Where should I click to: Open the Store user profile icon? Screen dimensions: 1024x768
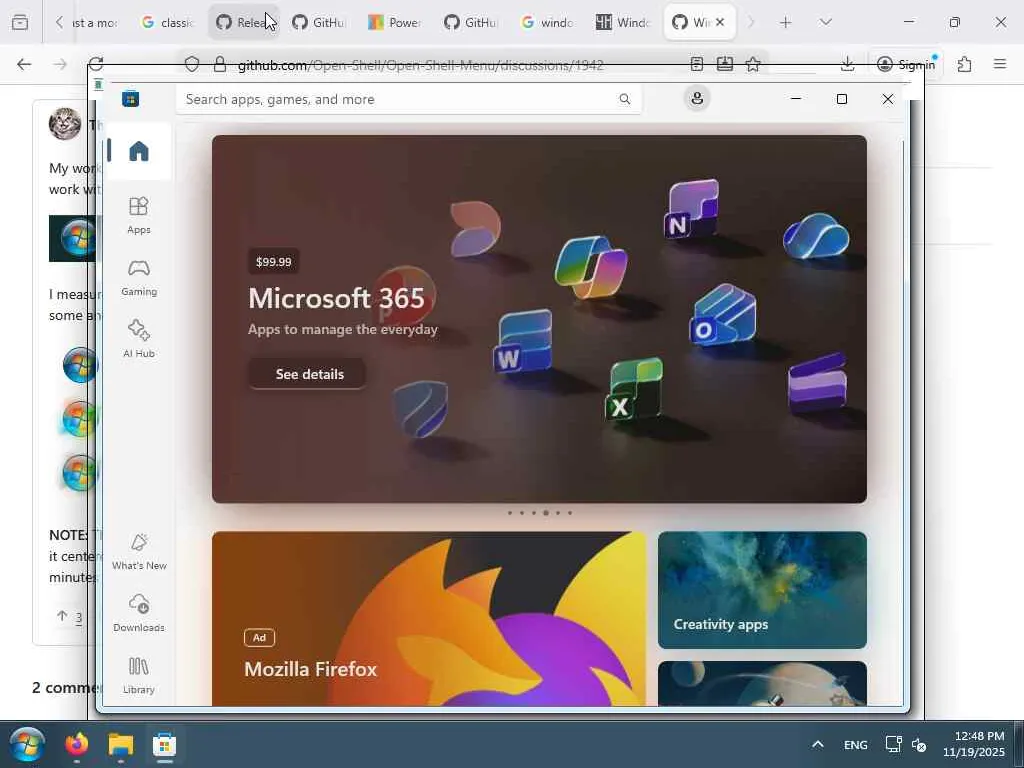[x=697, y=99]
